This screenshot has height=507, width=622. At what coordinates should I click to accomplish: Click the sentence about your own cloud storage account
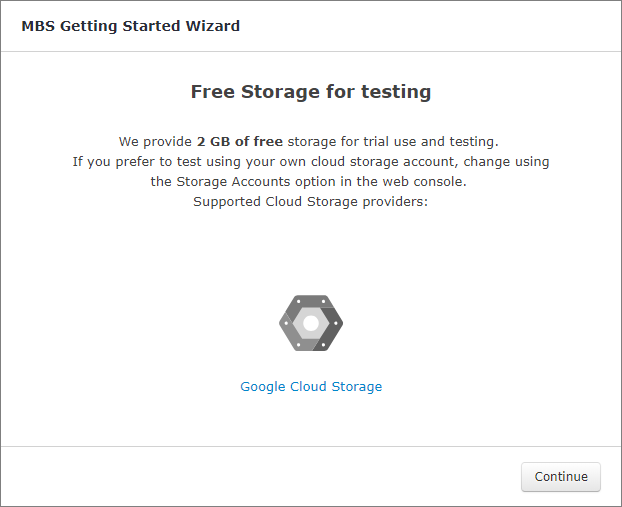coord(311,161)
